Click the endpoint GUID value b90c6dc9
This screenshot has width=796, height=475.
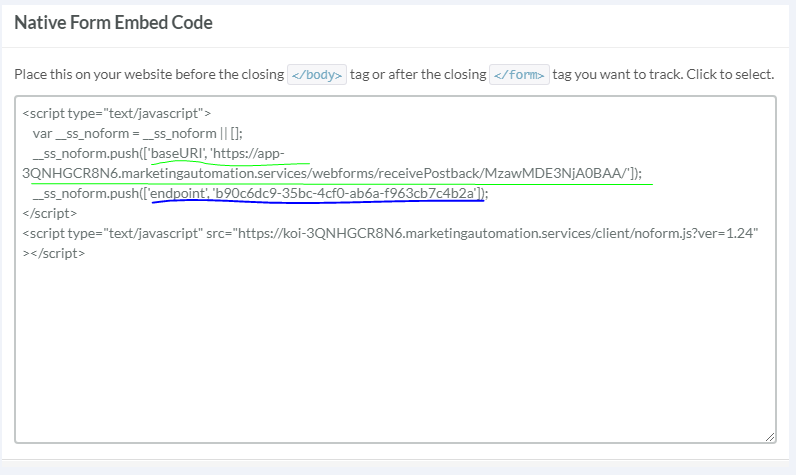[347, 194]
